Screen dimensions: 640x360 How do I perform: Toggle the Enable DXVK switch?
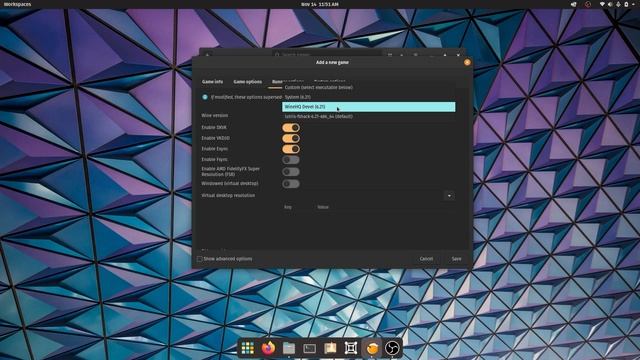[291, 128]
